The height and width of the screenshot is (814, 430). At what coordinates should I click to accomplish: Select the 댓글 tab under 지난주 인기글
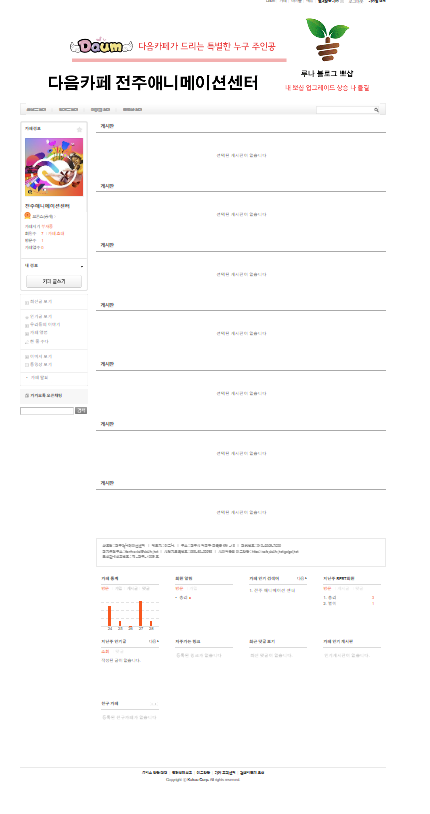point(119,652)
